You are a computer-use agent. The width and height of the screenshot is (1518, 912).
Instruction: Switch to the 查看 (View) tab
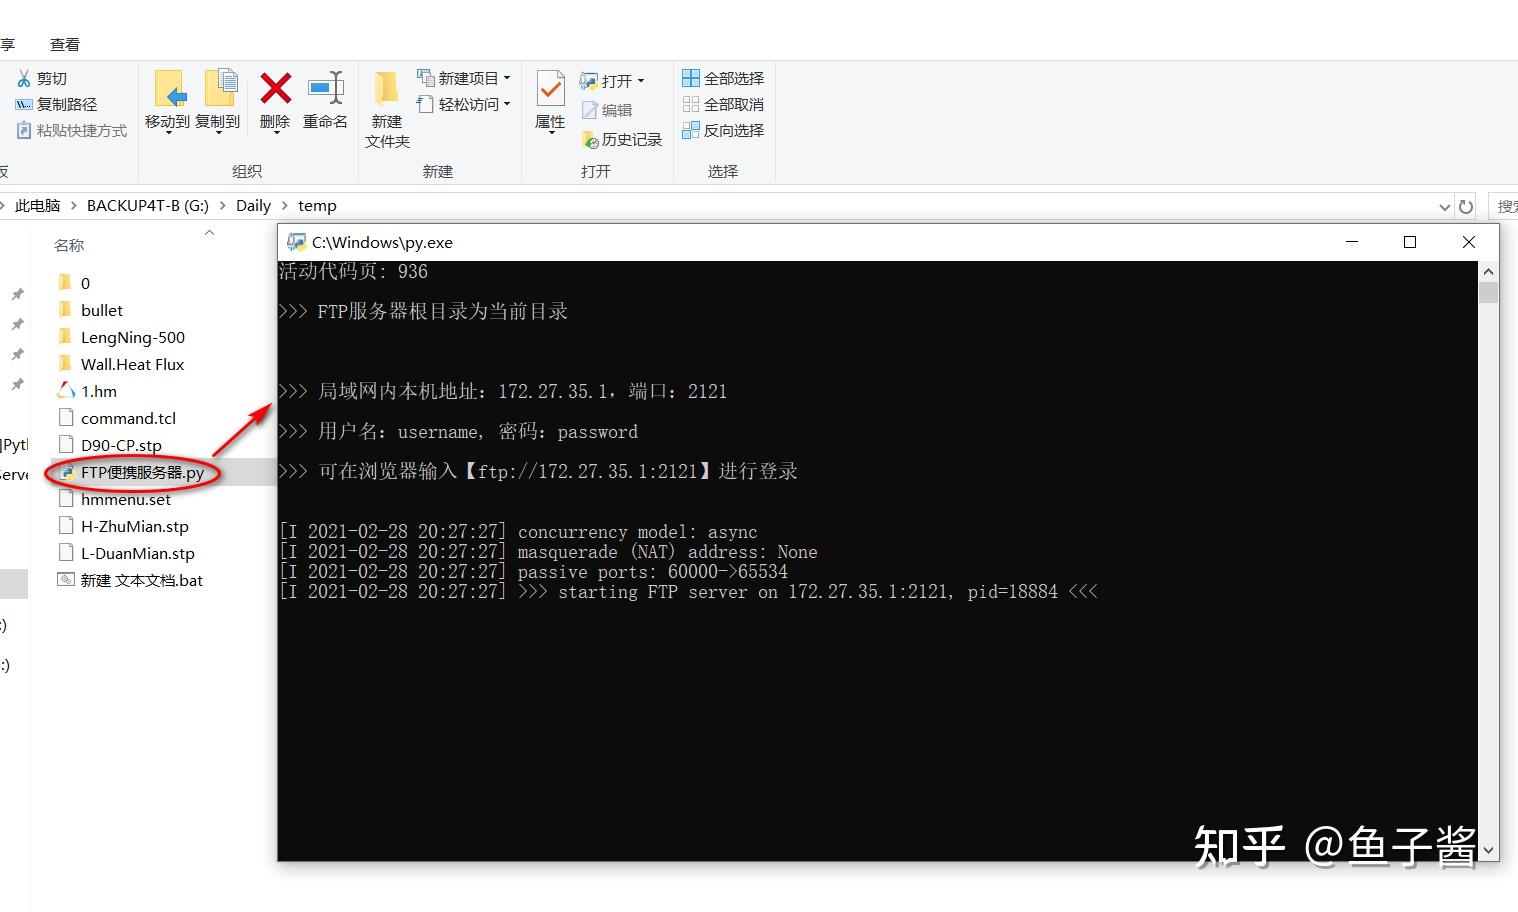coord(64,43)
